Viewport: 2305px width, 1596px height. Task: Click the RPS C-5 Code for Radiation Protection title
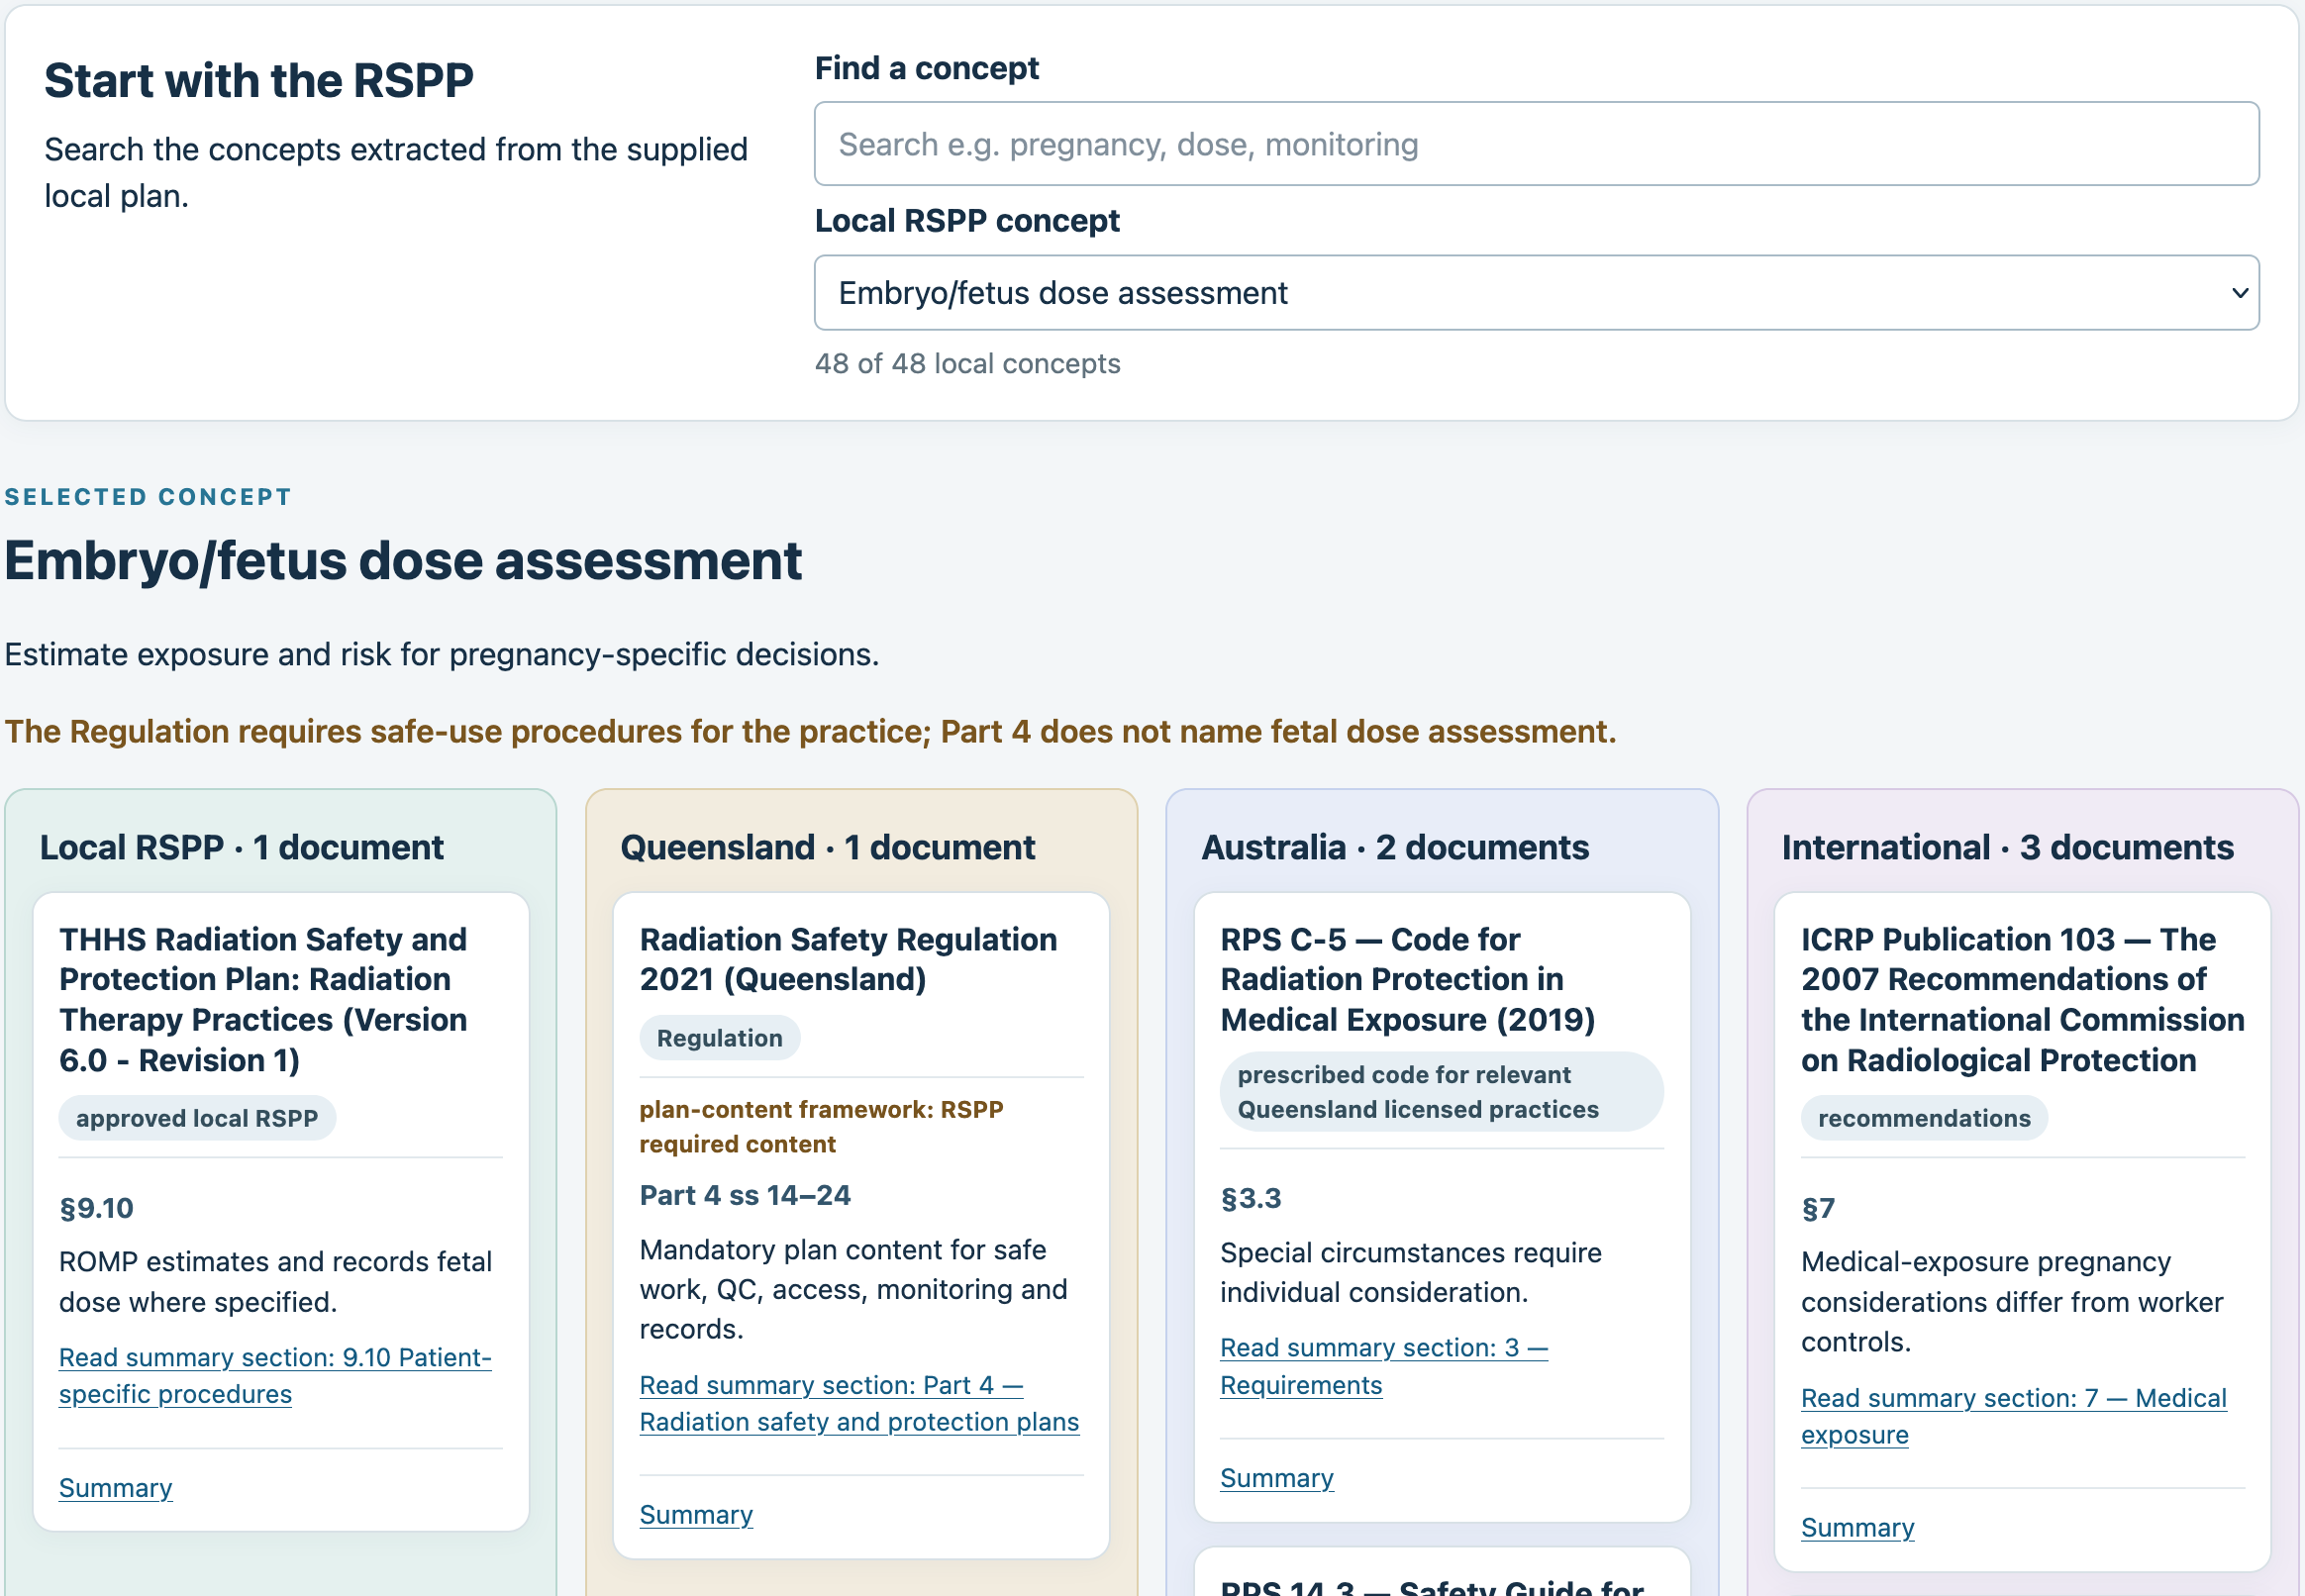[x=1407, y=979]
